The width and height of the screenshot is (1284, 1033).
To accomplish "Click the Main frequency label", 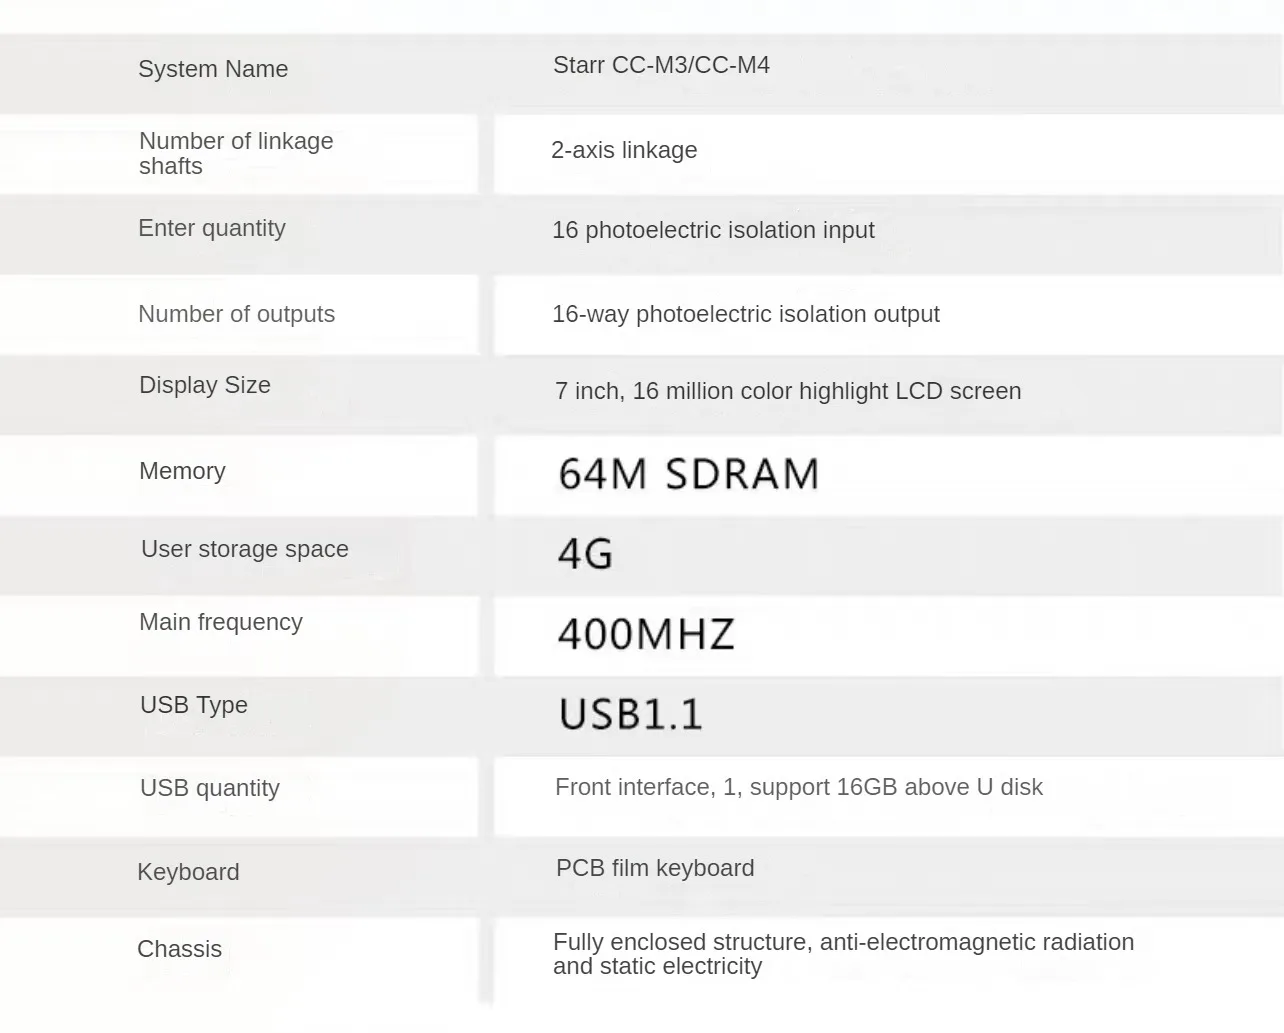I will point(221,622).
